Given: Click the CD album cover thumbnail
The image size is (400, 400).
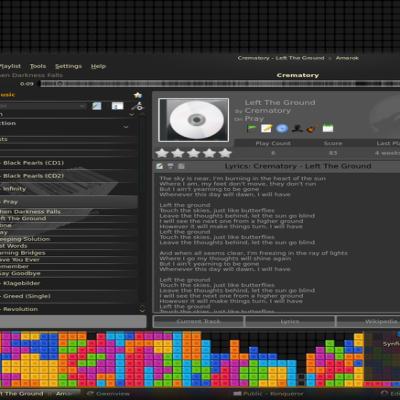Looking at the screenshot, I should coord(194,120).
